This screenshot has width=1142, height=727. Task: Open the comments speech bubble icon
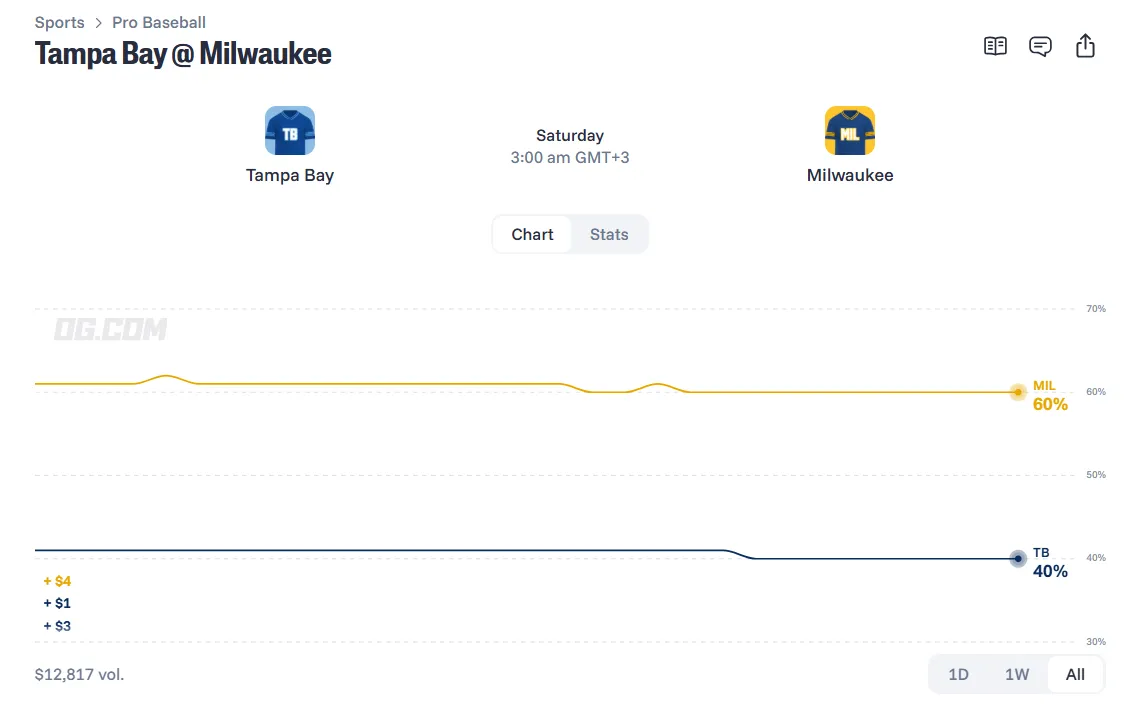coord(1040,47)
